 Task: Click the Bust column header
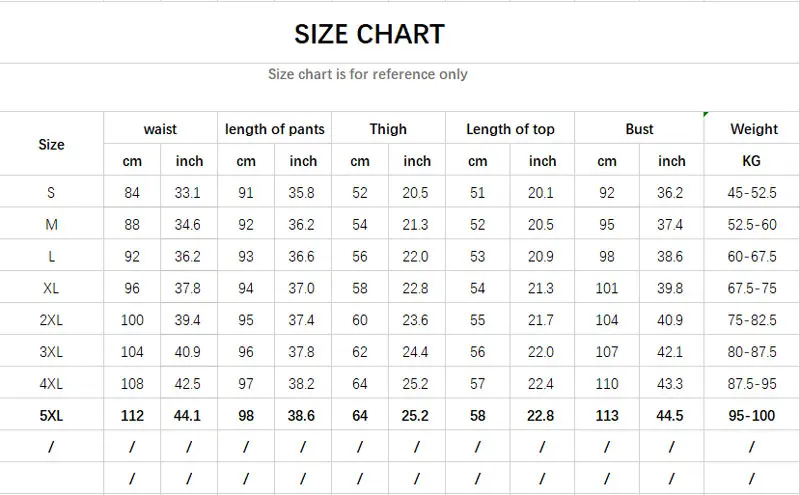click(x=639, y=129)
